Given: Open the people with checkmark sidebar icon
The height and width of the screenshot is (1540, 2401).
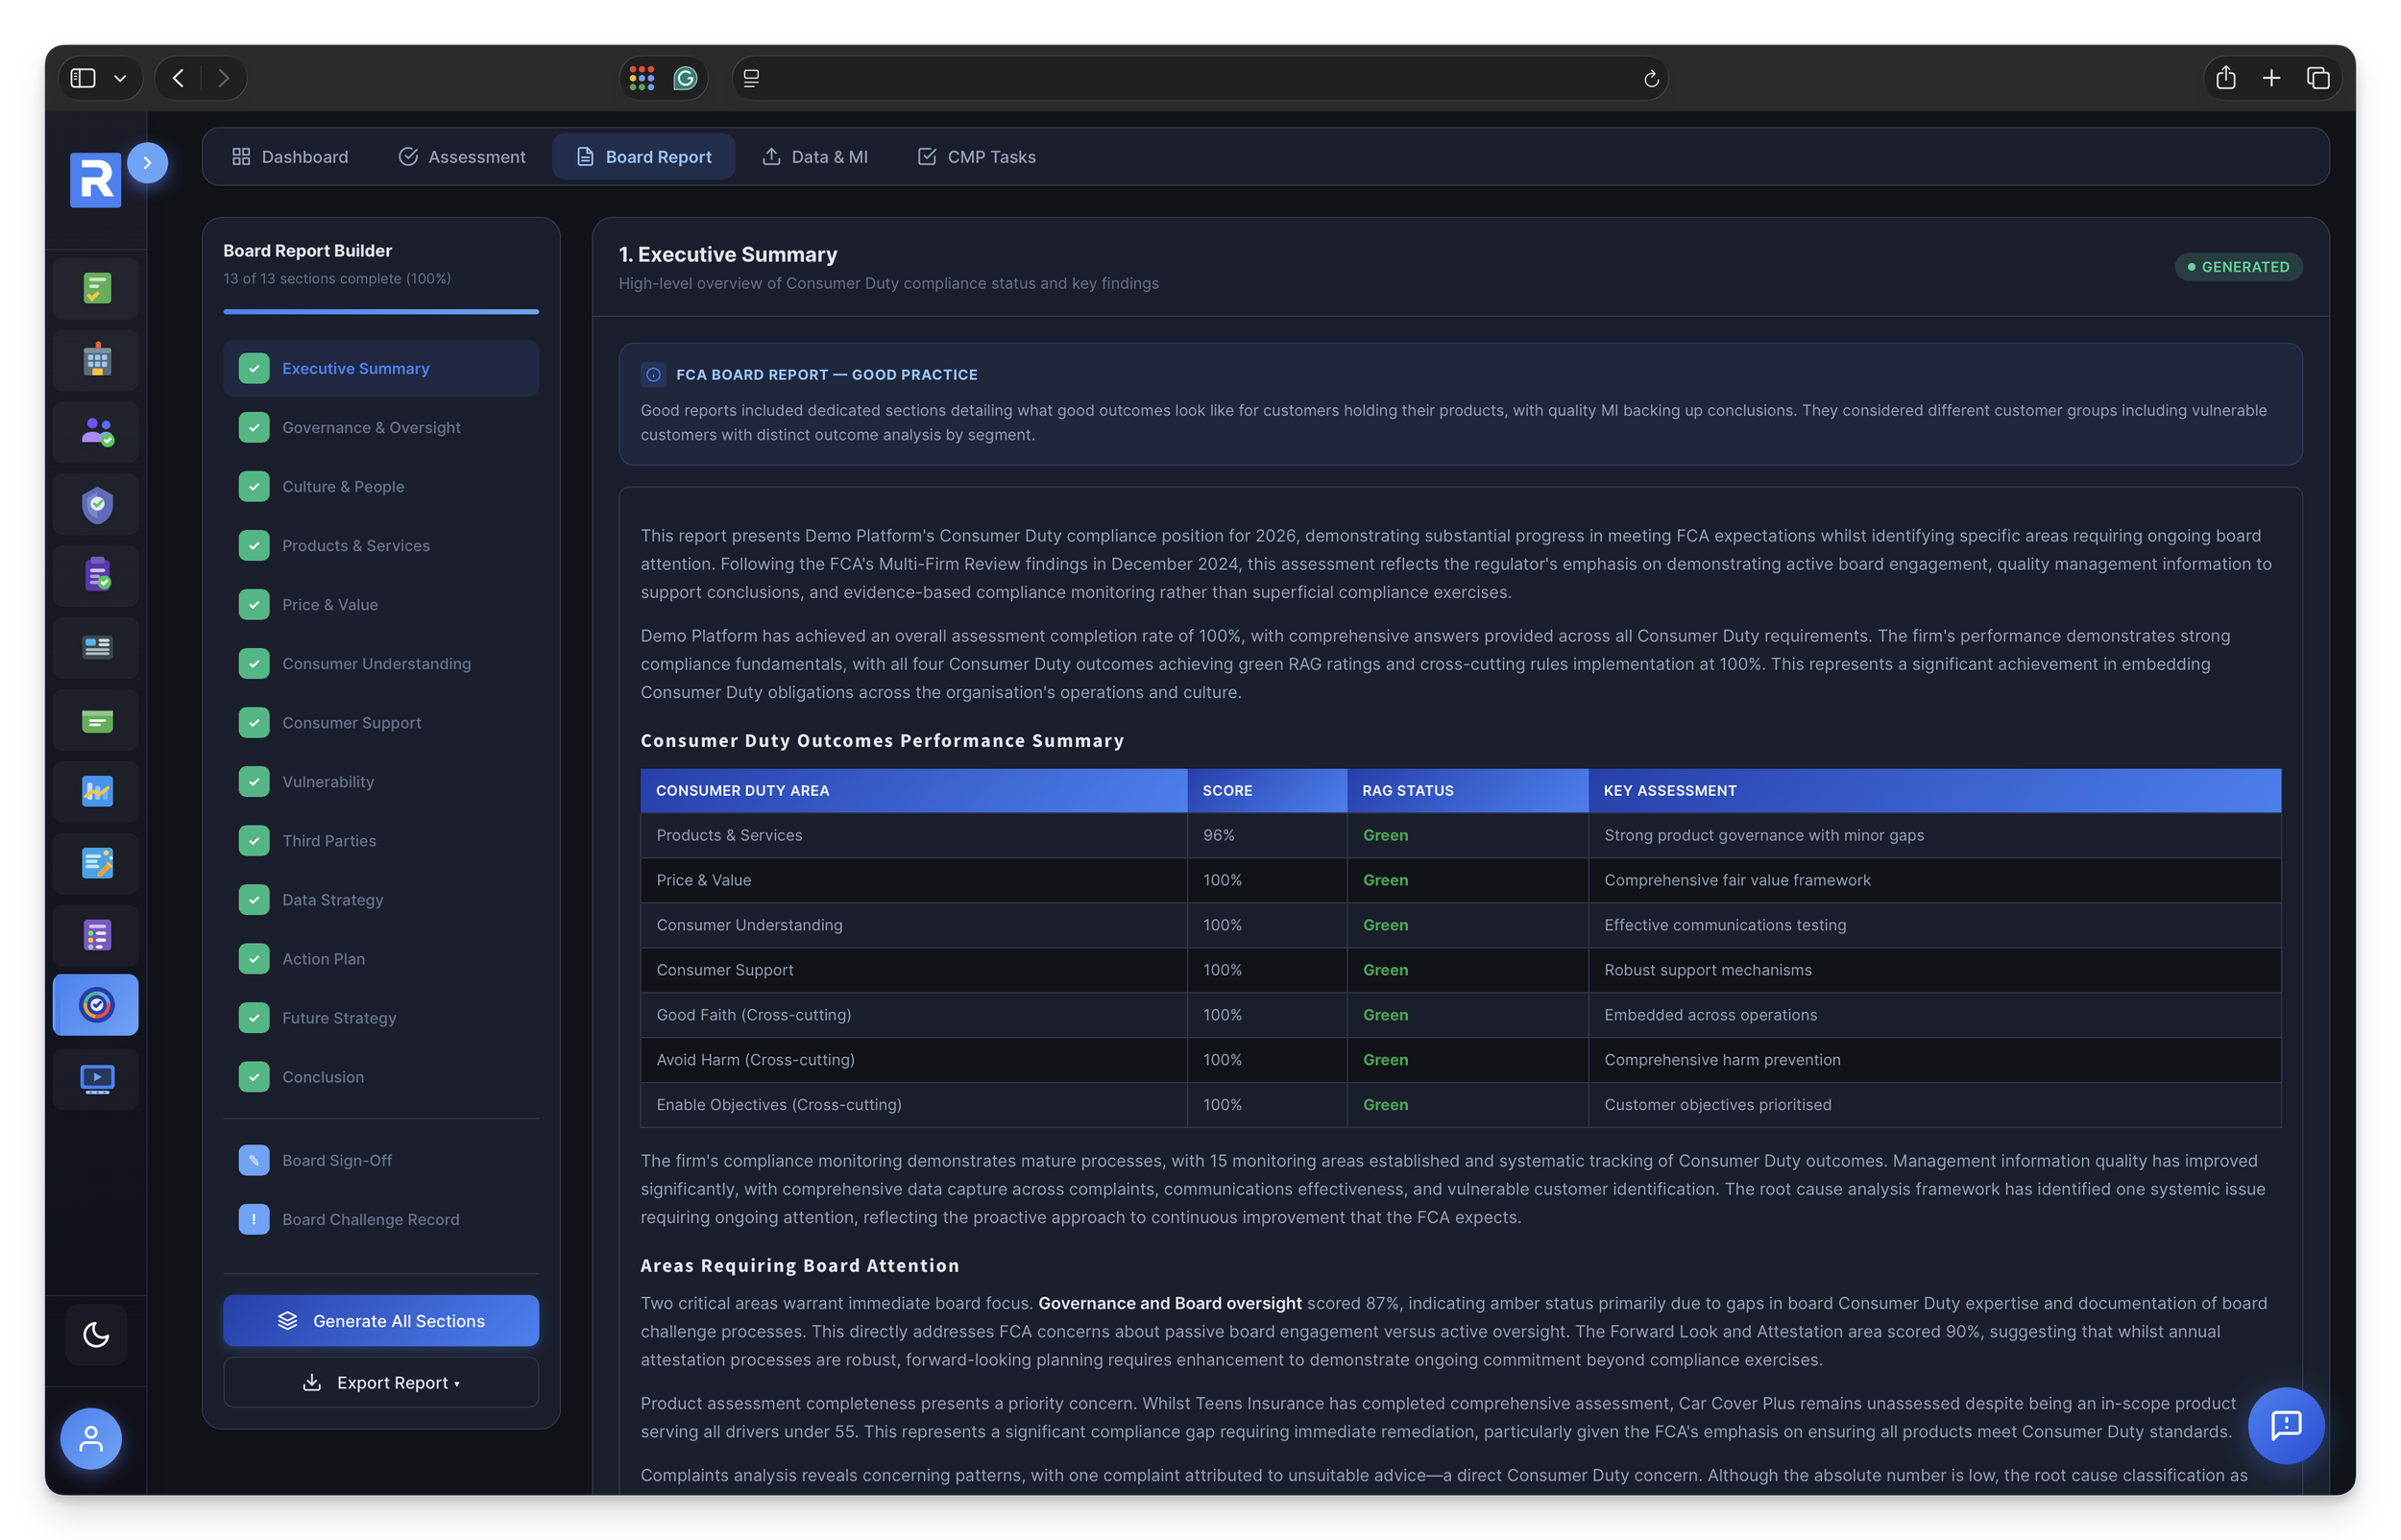Looking at the screenshot, I should pyautogui.click(x=97, y=432).
